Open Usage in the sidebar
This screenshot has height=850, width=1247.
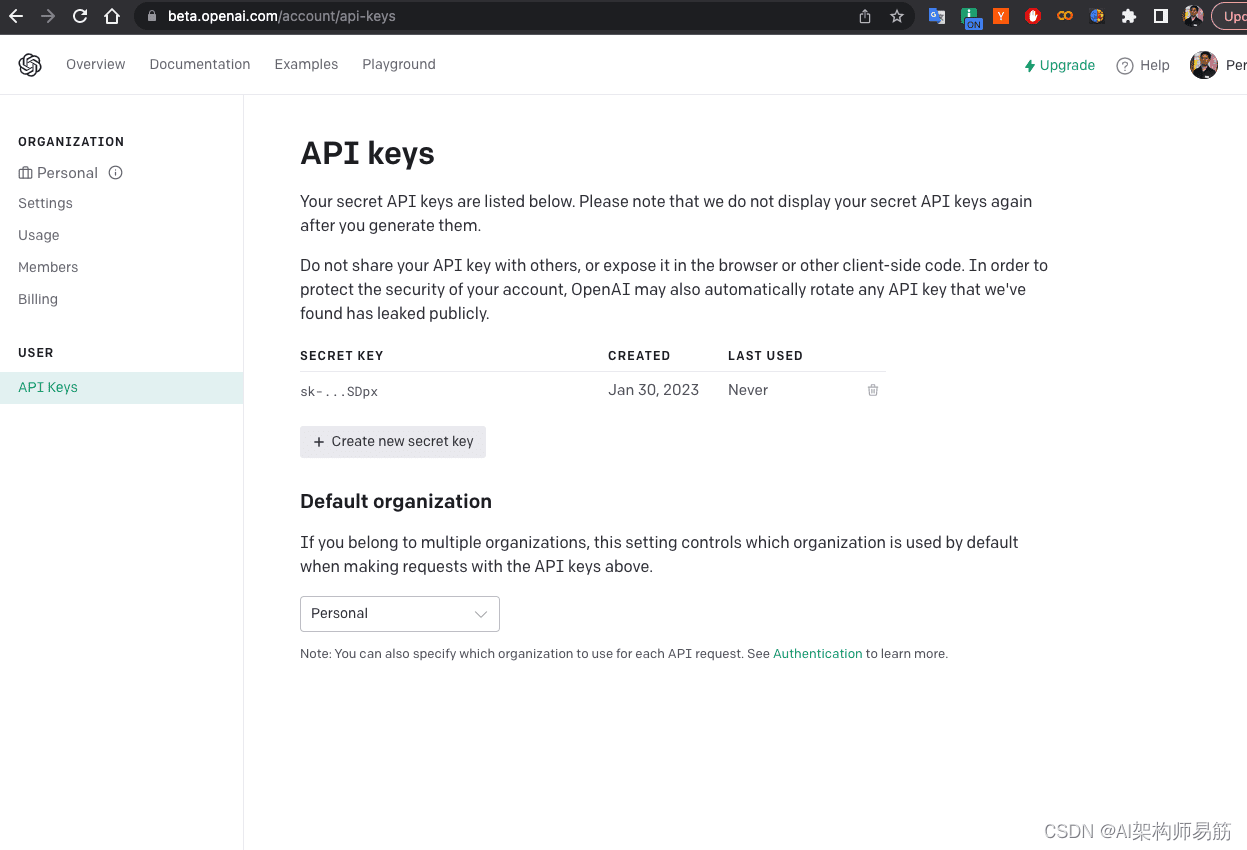coord(39,235)
